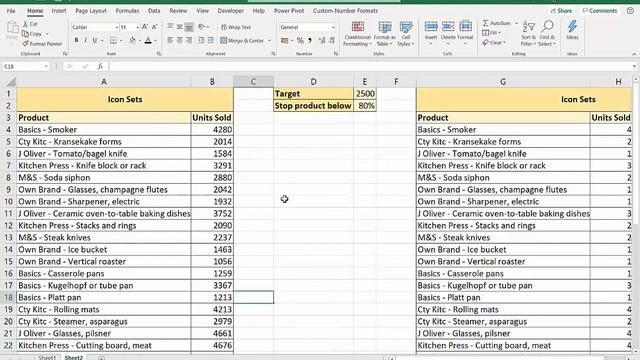Click Increase Indent icon
Viewport: 640px width, 360px height.
(x=211, y=40)
